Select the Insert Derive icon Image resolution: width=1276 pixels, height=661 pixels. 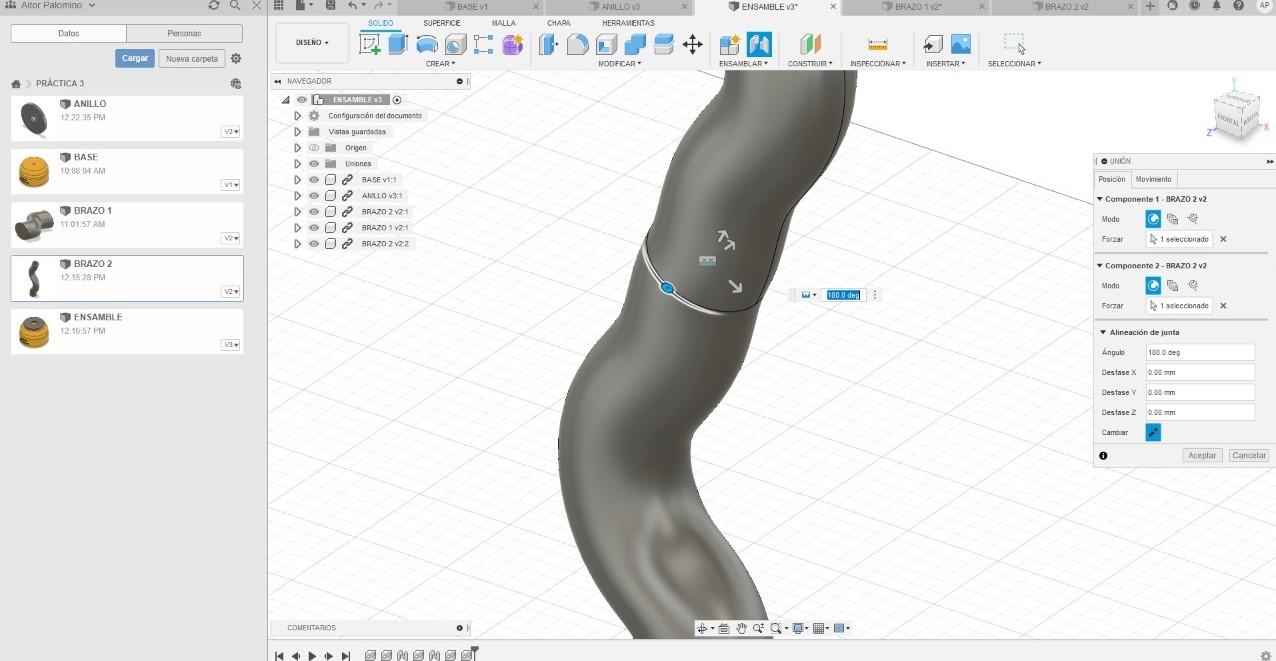pyautogui.click(x=933, y=44)
